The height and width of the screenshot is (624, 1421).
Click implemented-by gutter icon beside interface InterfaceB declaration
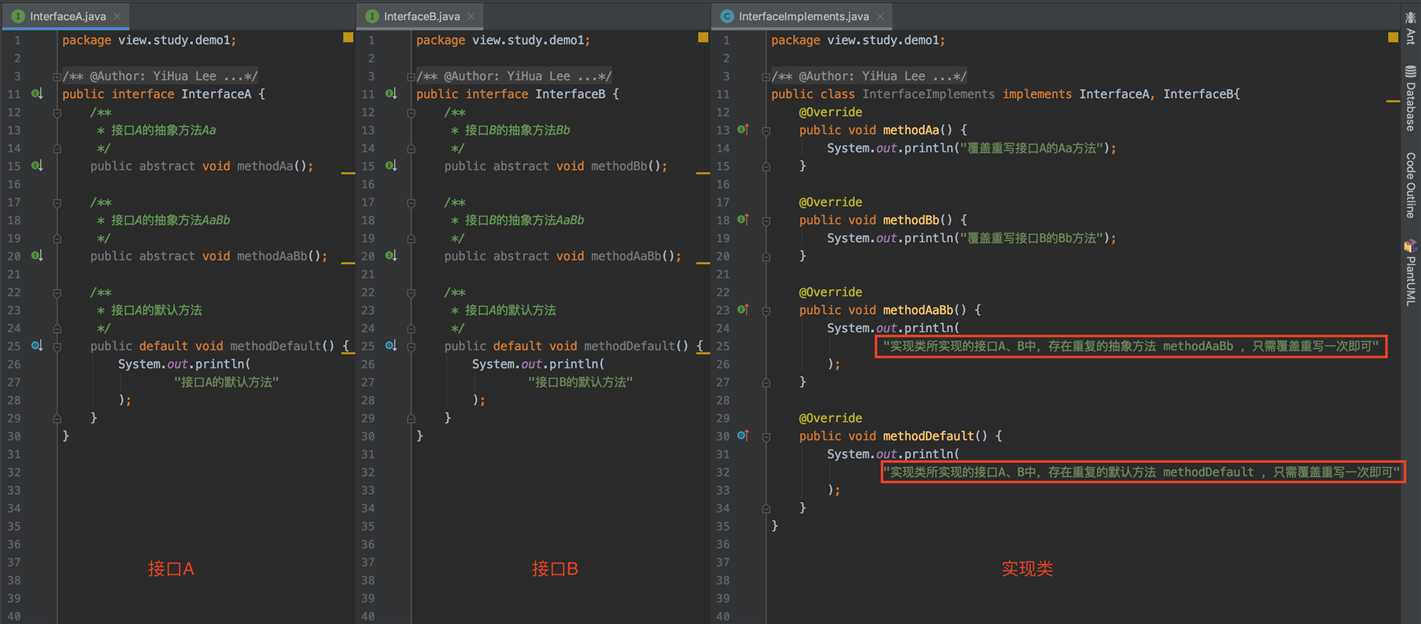tap(391, 94)
